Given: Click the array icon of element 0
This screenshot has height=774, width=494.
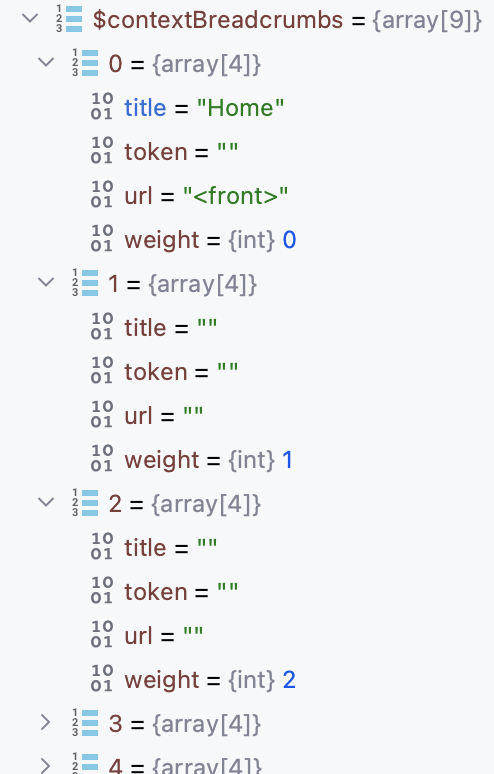Looking at the screenshot, I should point(85,63).
